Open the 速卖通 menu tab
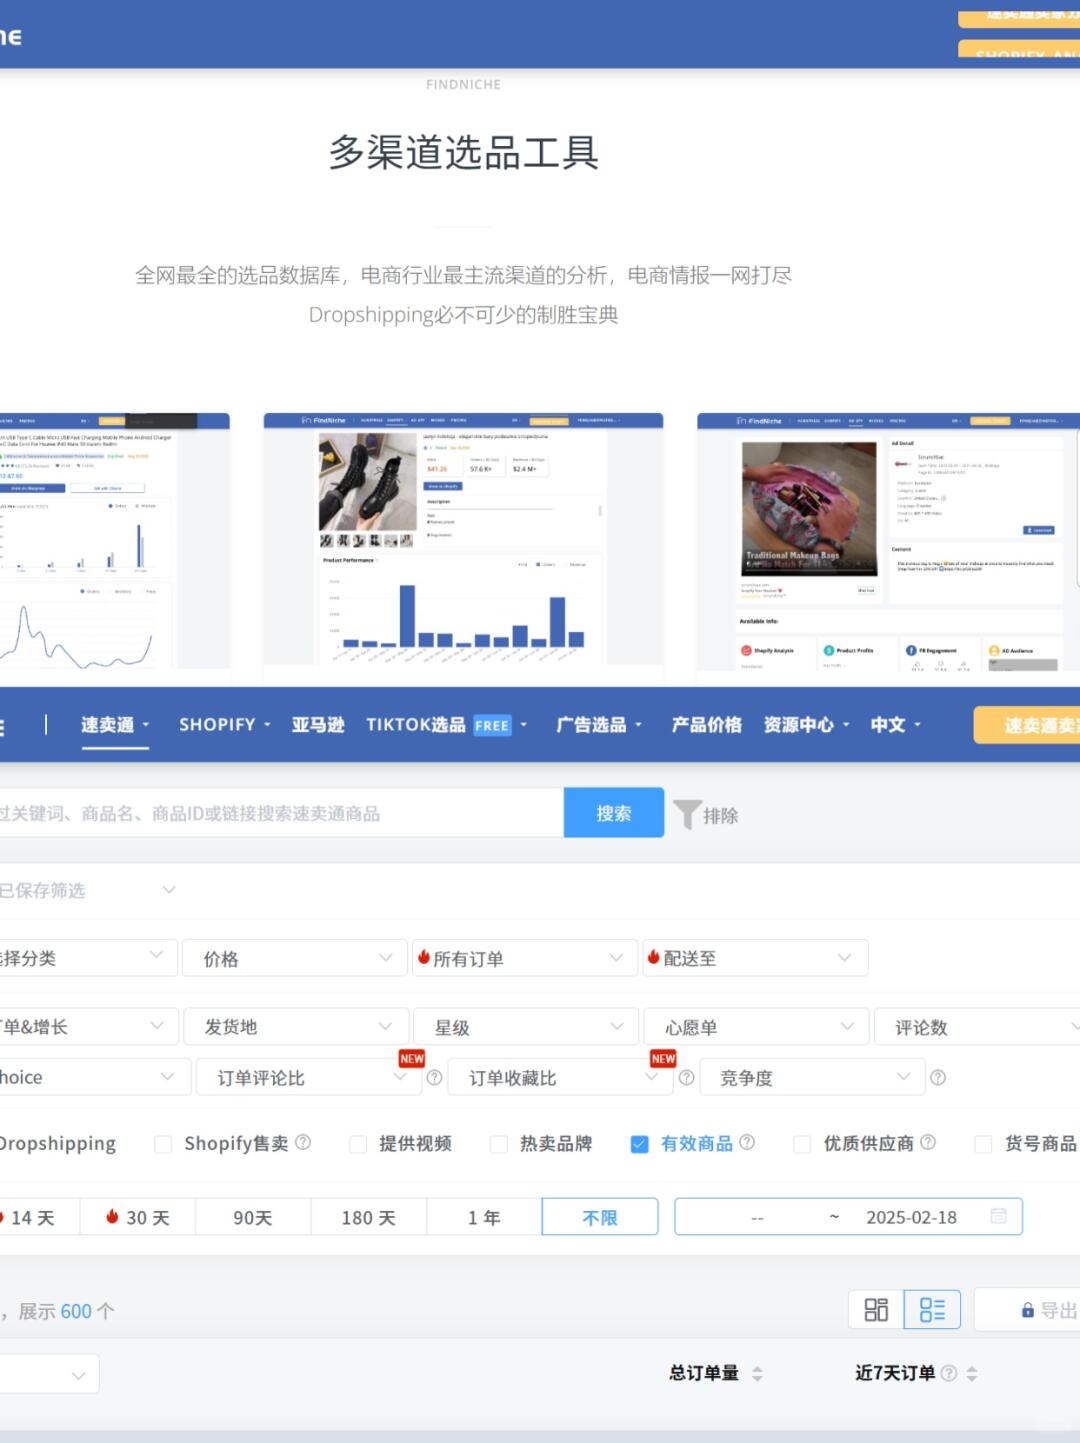 pyautogui.click(x=114, y=725)
